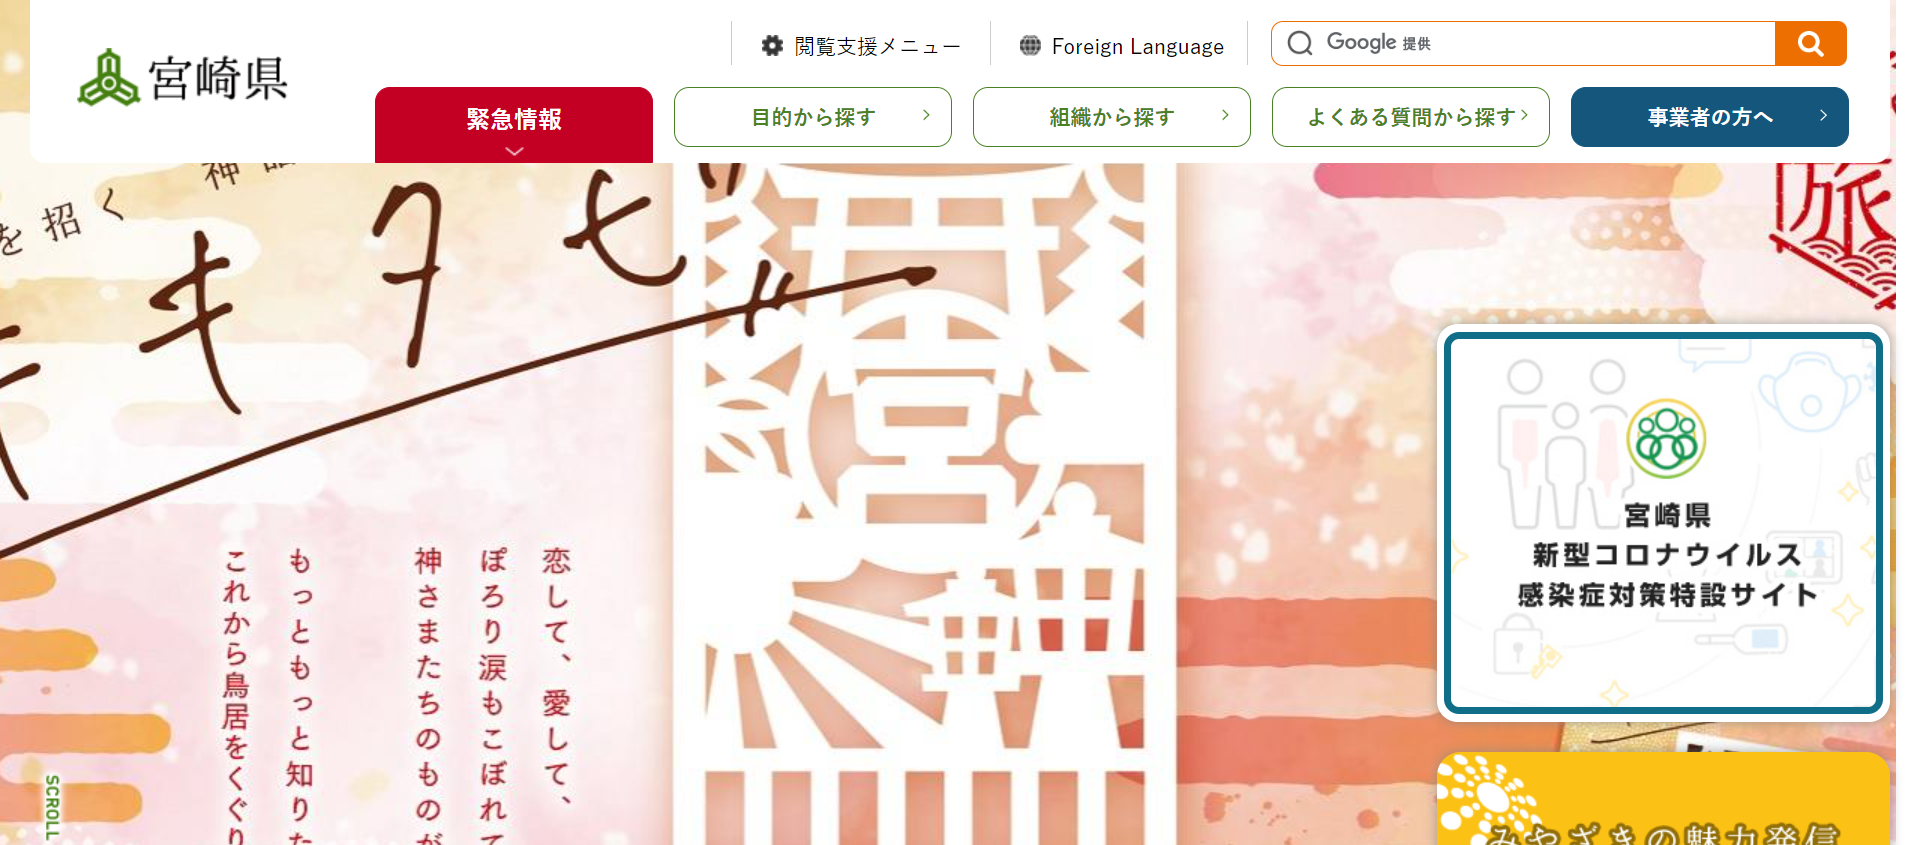This screenshot has height=845, width=1920.
Task: Click the gear icon for 閲覧支援メニュー
Action: tap(772, 45)
